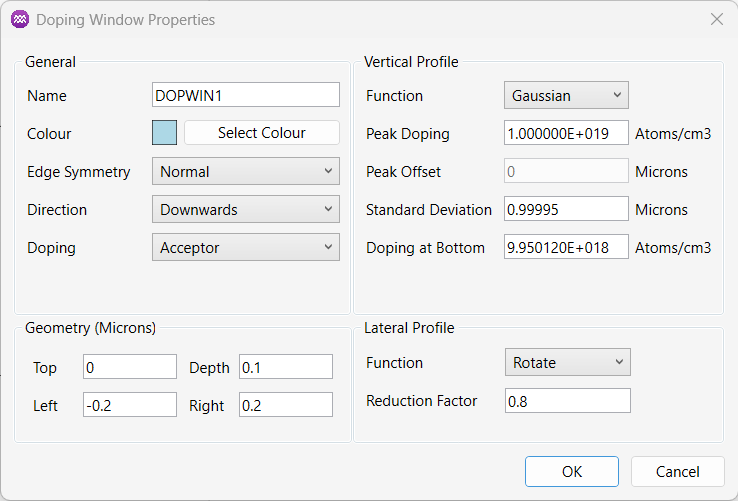Expand the Direction dropdown showing Downwards
Screen dimensions: 738x501
246,210
